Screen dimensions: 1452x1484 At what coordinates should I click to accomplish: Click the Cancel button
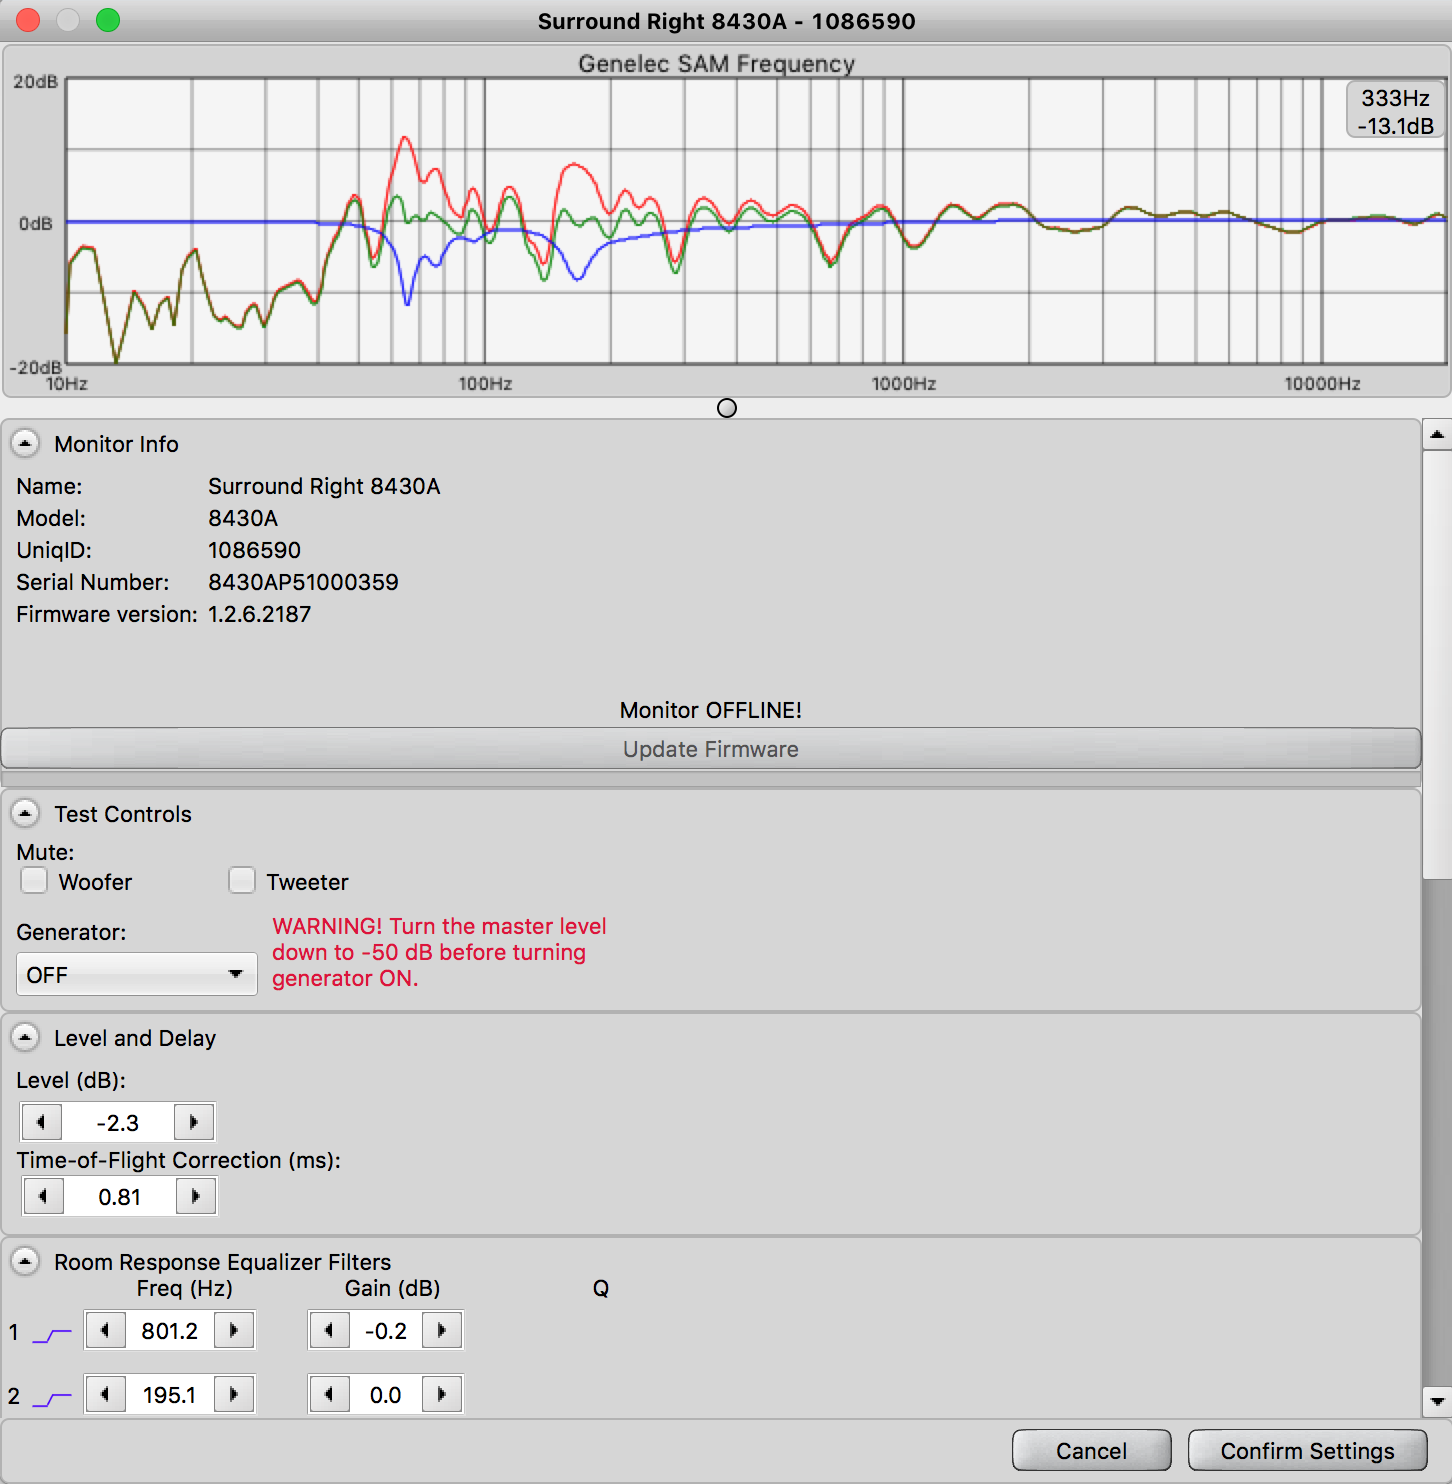[x=1092, y=1450]
